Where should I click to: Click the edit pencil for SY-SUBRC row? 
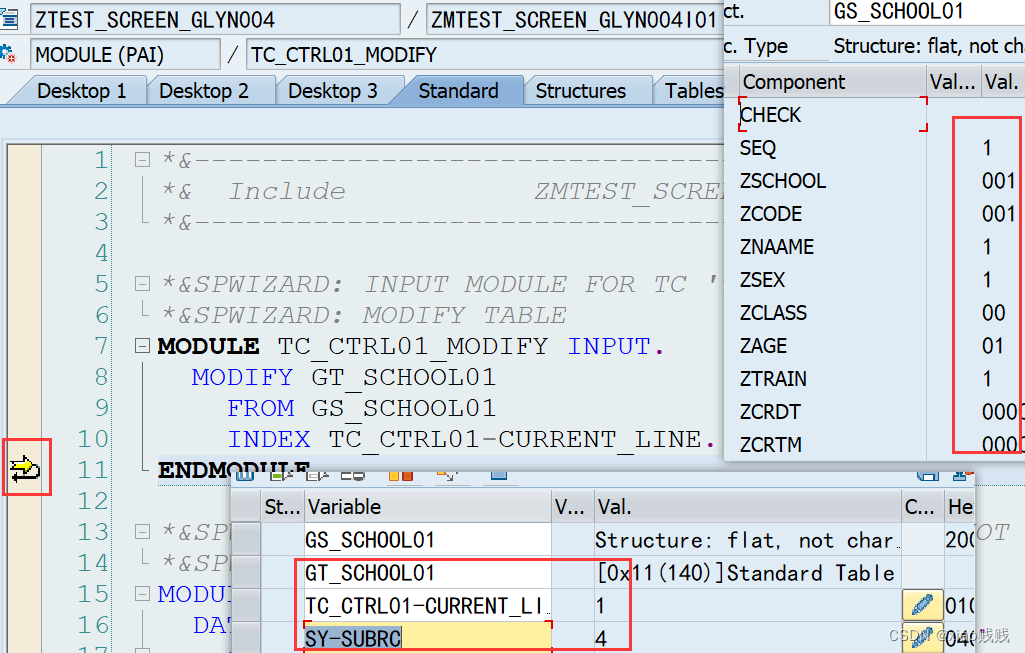922,639
